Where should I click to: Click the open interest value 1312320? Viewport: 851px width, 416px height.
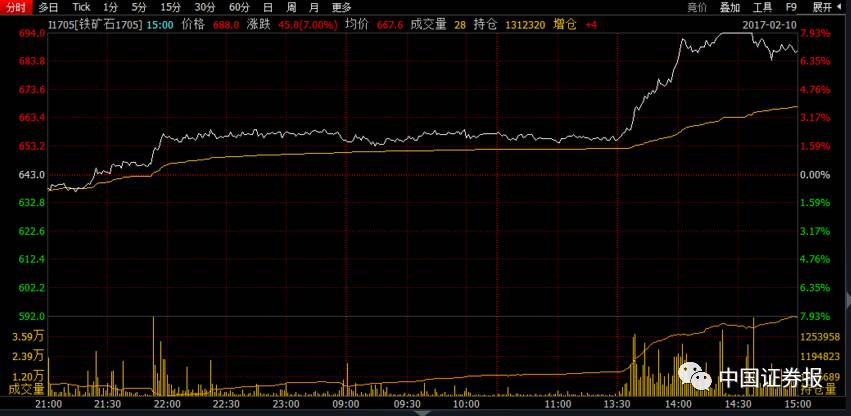(x=525, y=25)
